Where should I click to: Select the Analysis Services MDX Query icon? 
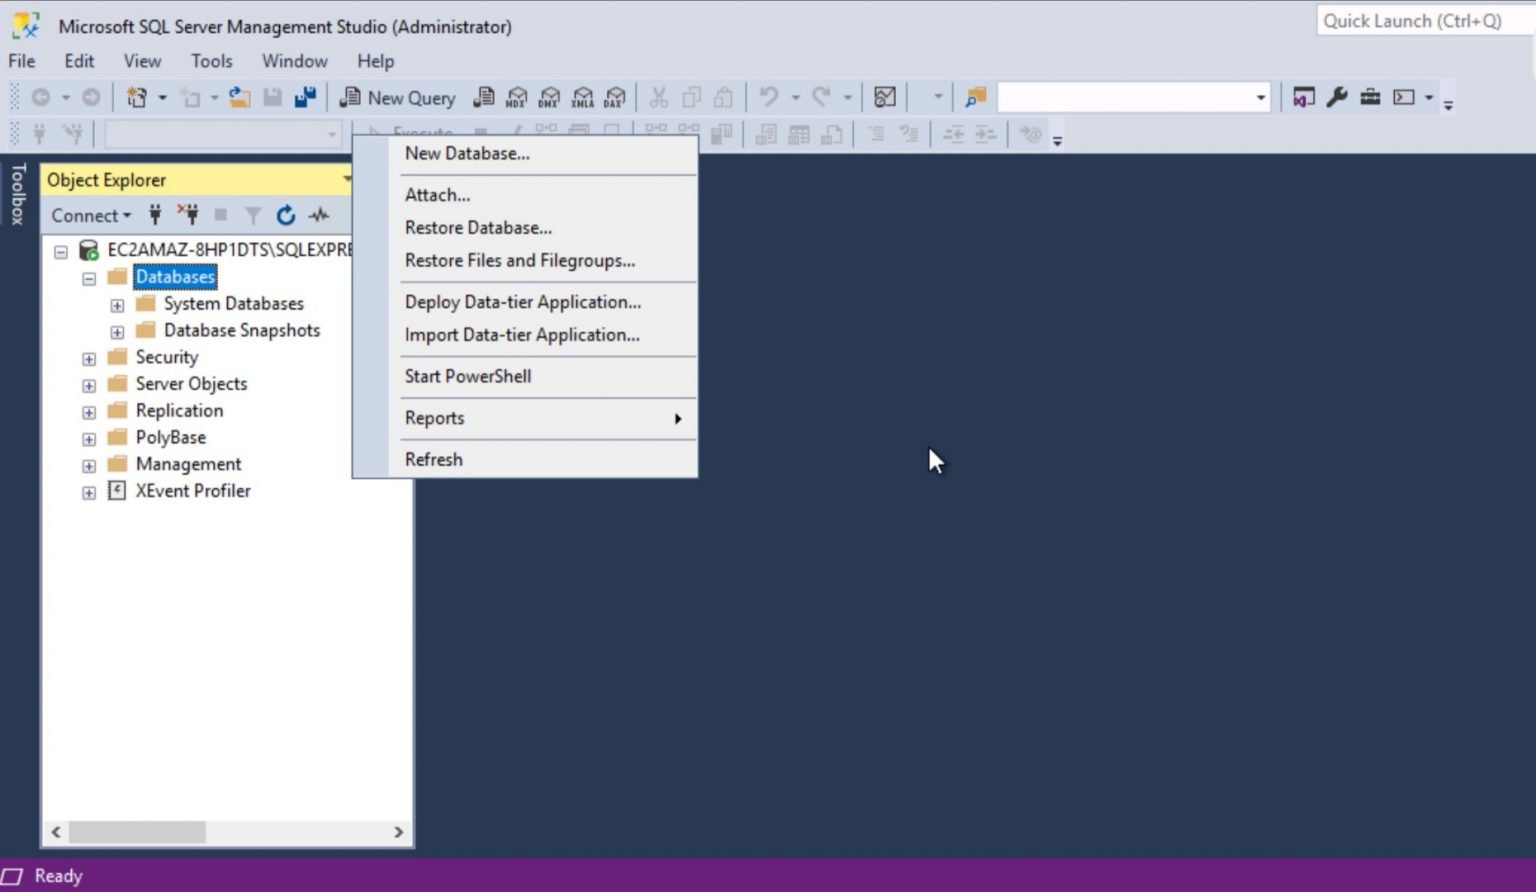coord(514,97)
